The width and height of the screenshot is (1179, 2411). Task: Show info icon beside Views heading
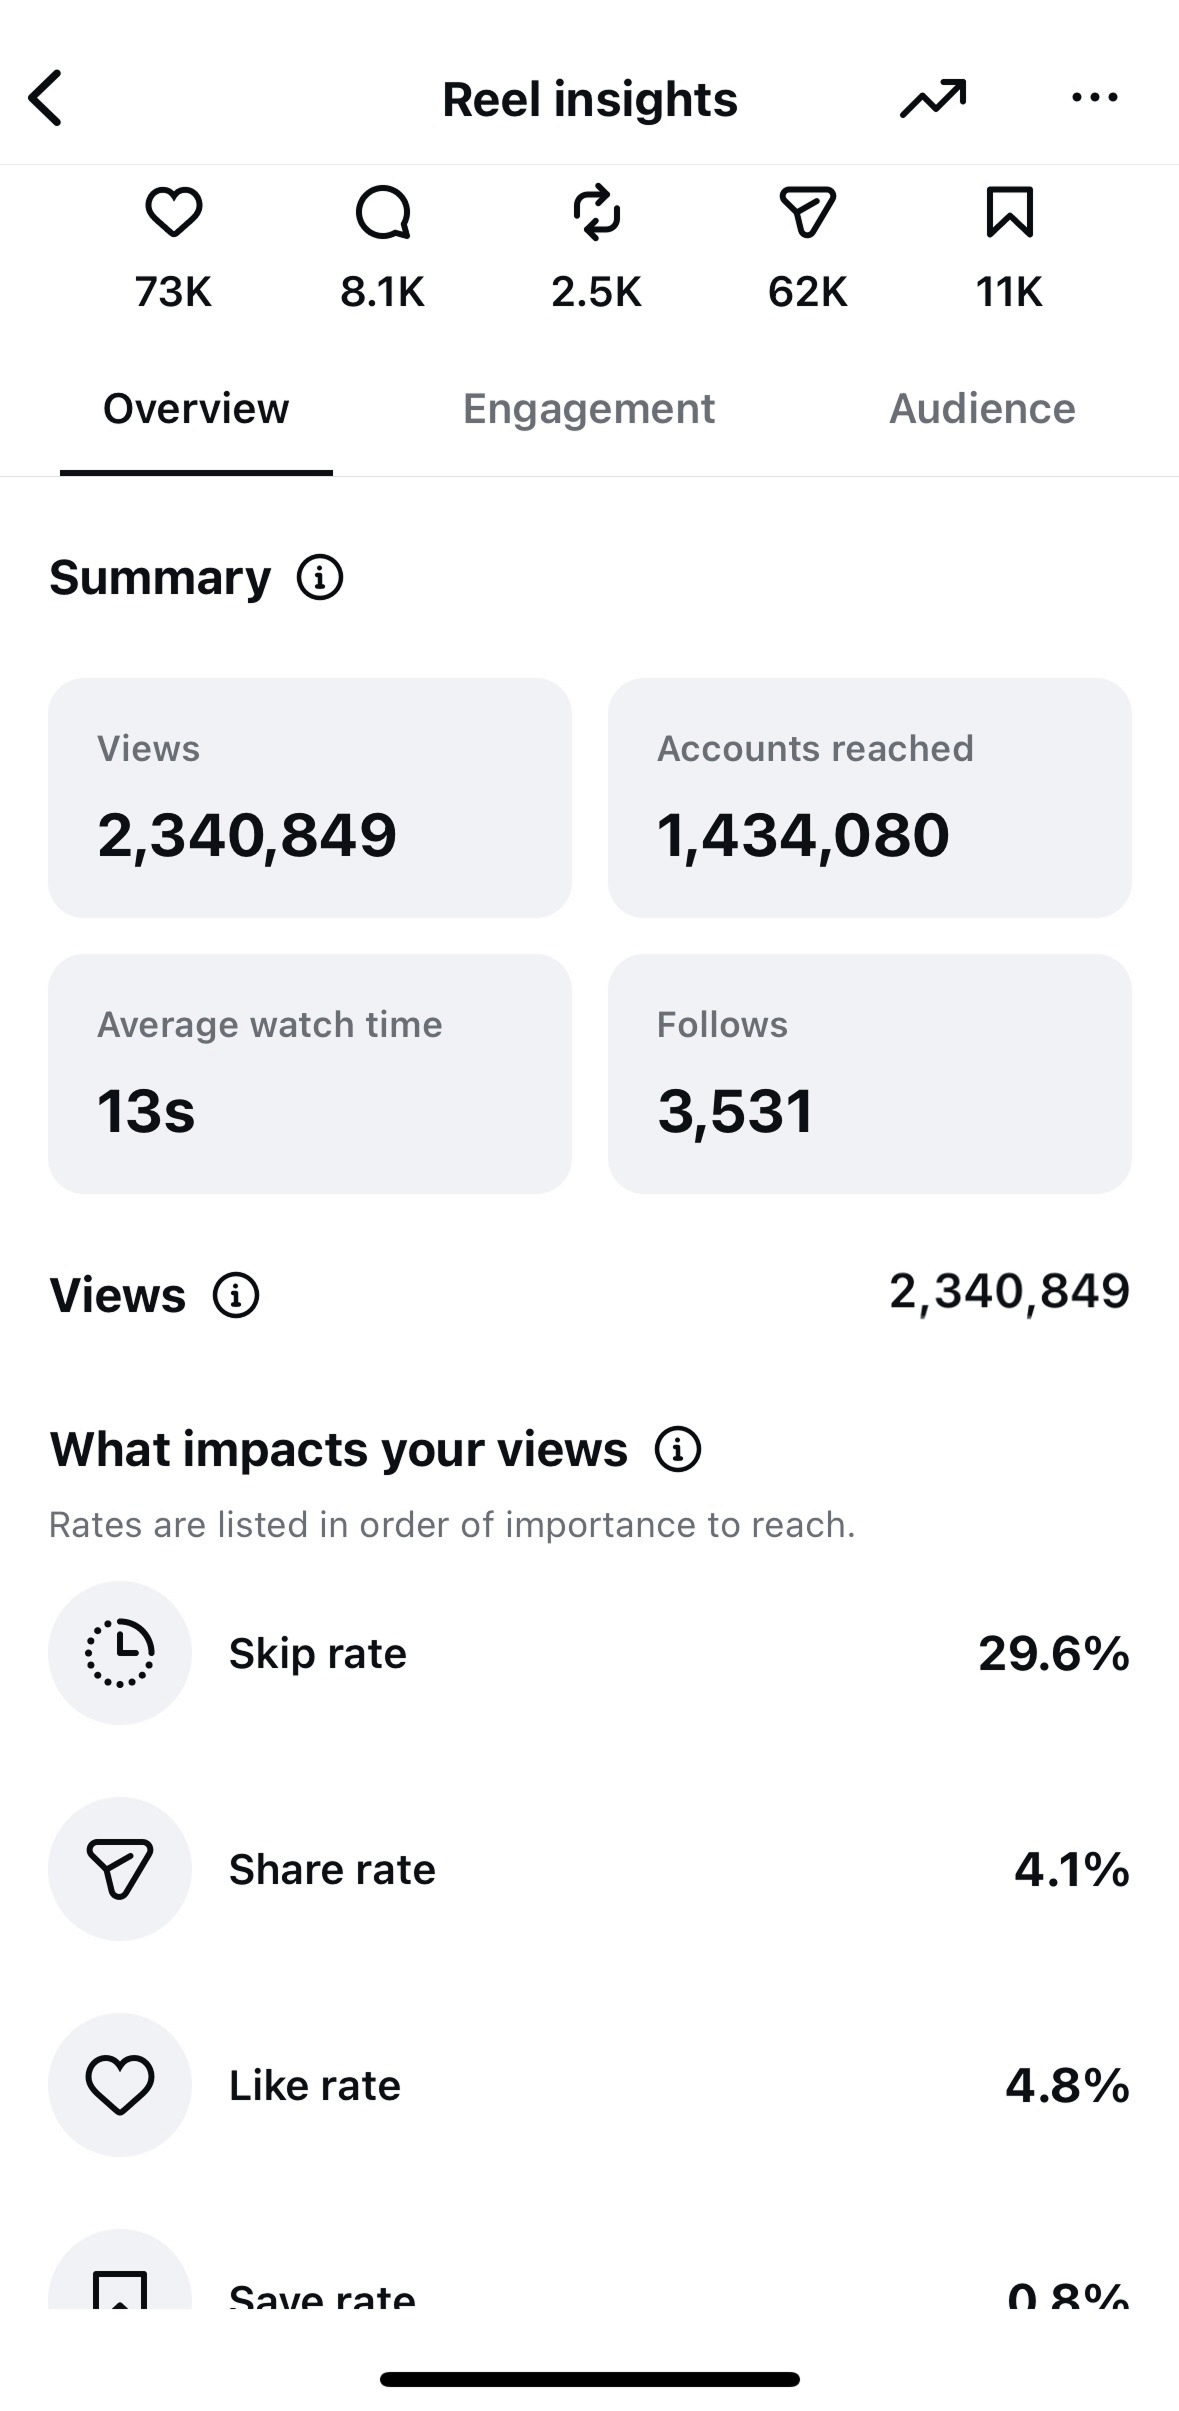236,1295
